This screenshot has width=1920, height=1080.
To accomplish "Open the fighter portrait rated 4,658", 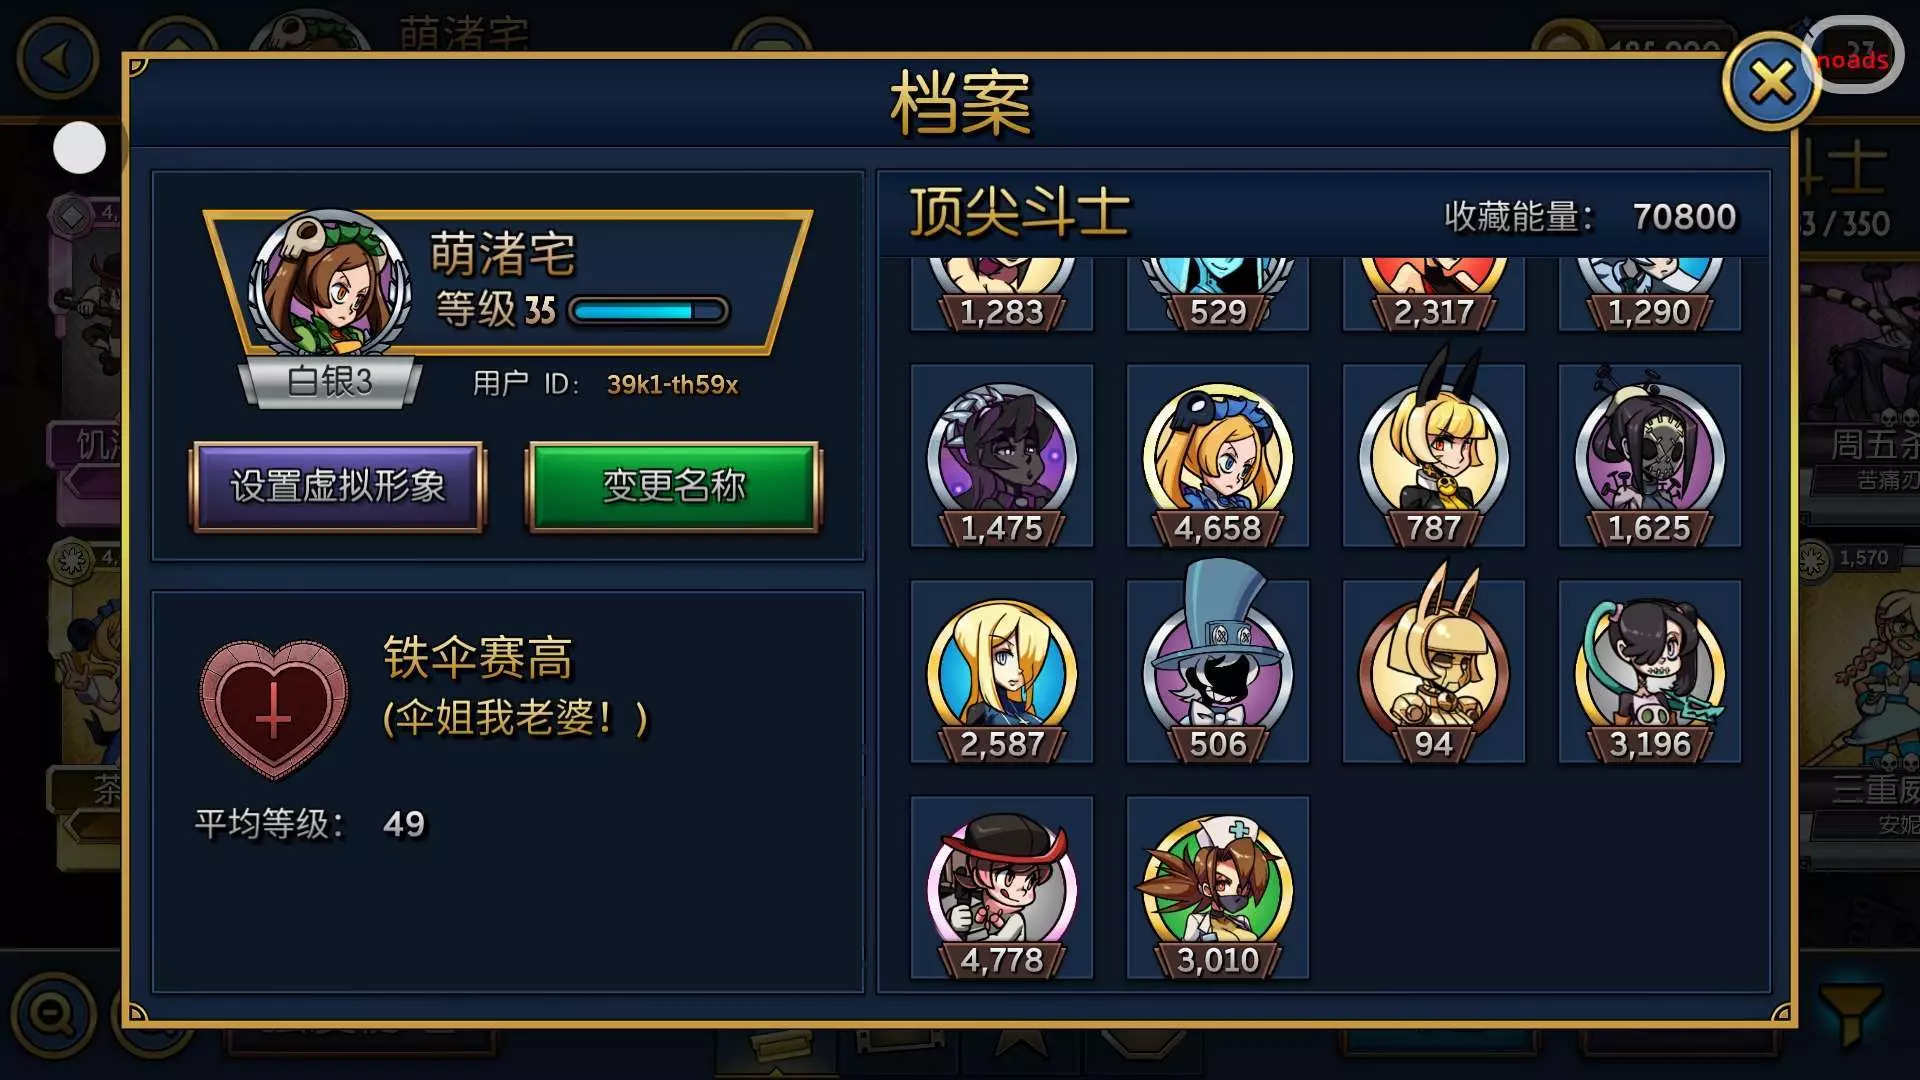I will point(1217,456).
